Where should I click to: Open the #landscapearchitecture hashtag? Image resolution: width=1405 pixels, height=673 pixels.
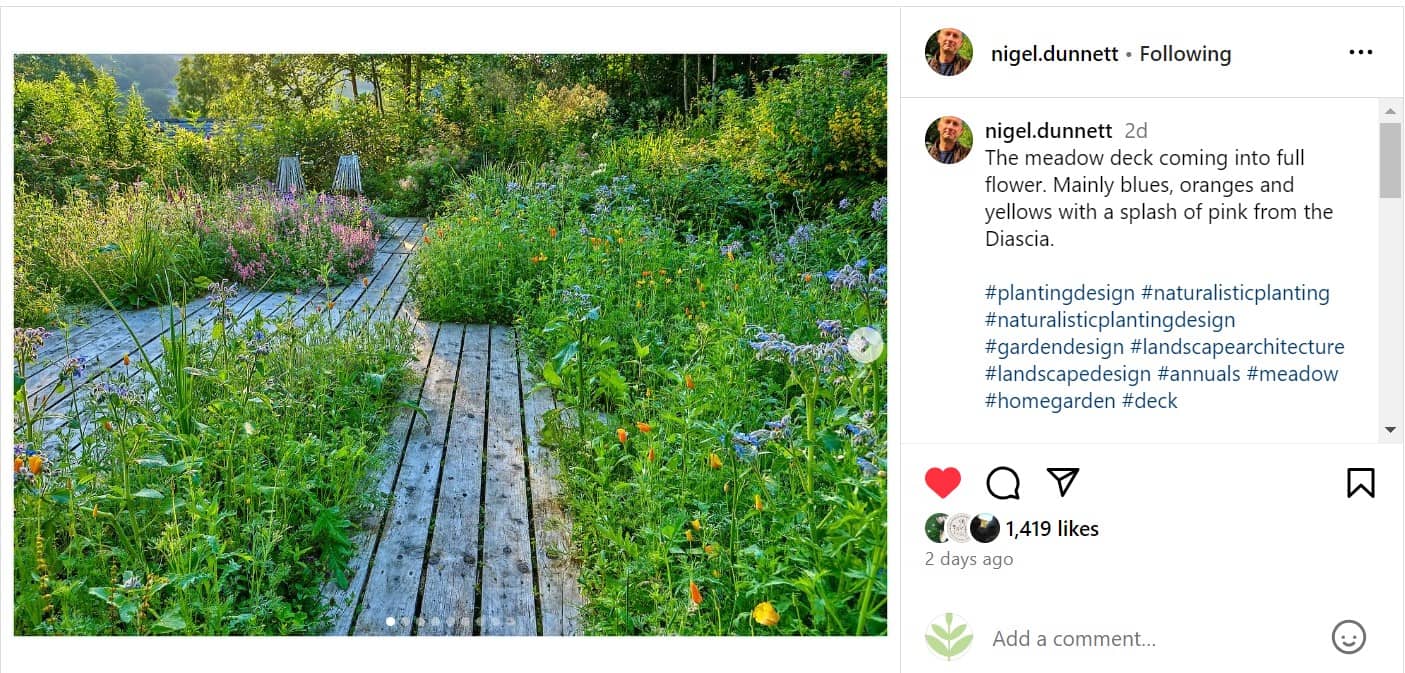[1237, 347]
